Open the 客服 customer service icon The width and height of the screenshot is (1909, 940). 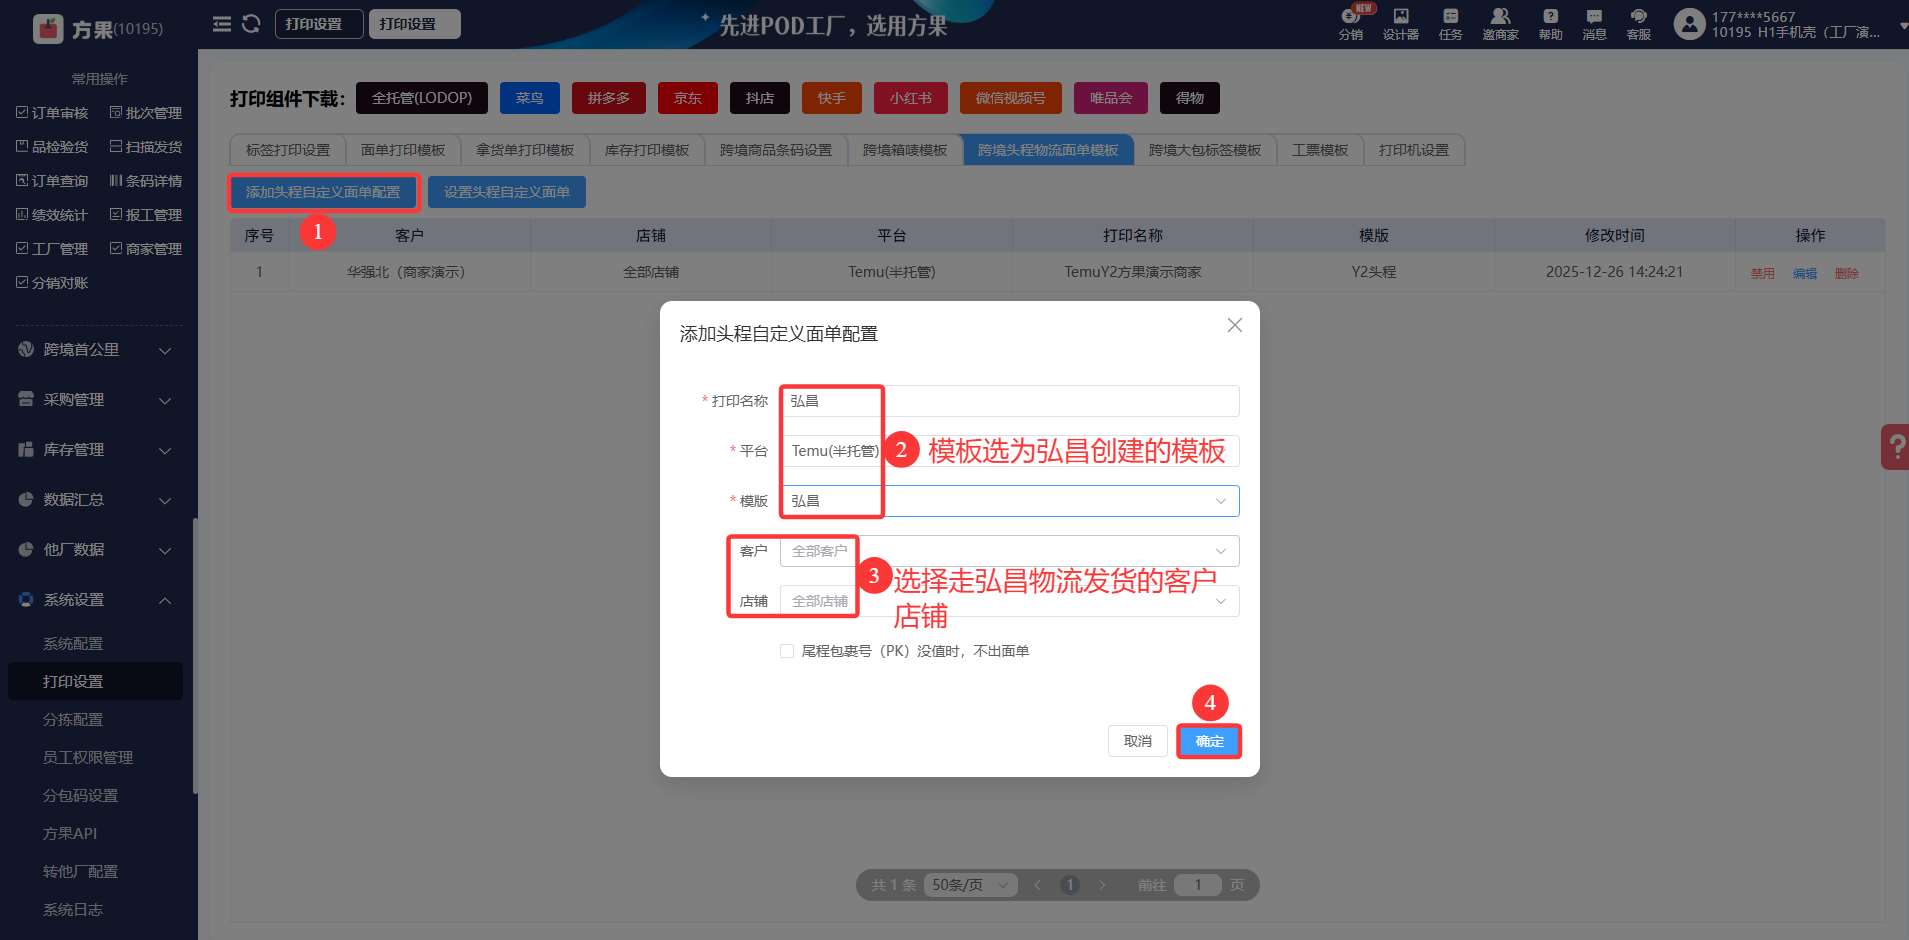[x=1638, y=24]
